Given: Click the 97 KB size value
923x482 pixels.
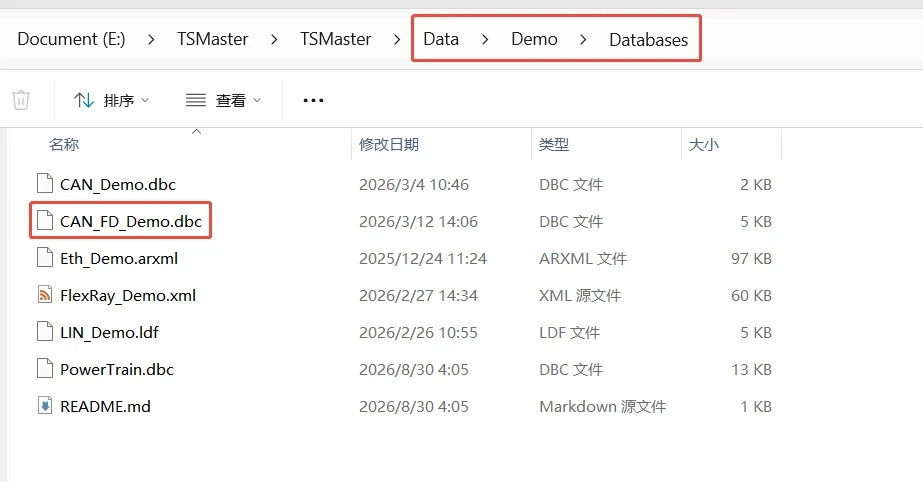Looking at the screenshot, I should [x=751, y=258].
